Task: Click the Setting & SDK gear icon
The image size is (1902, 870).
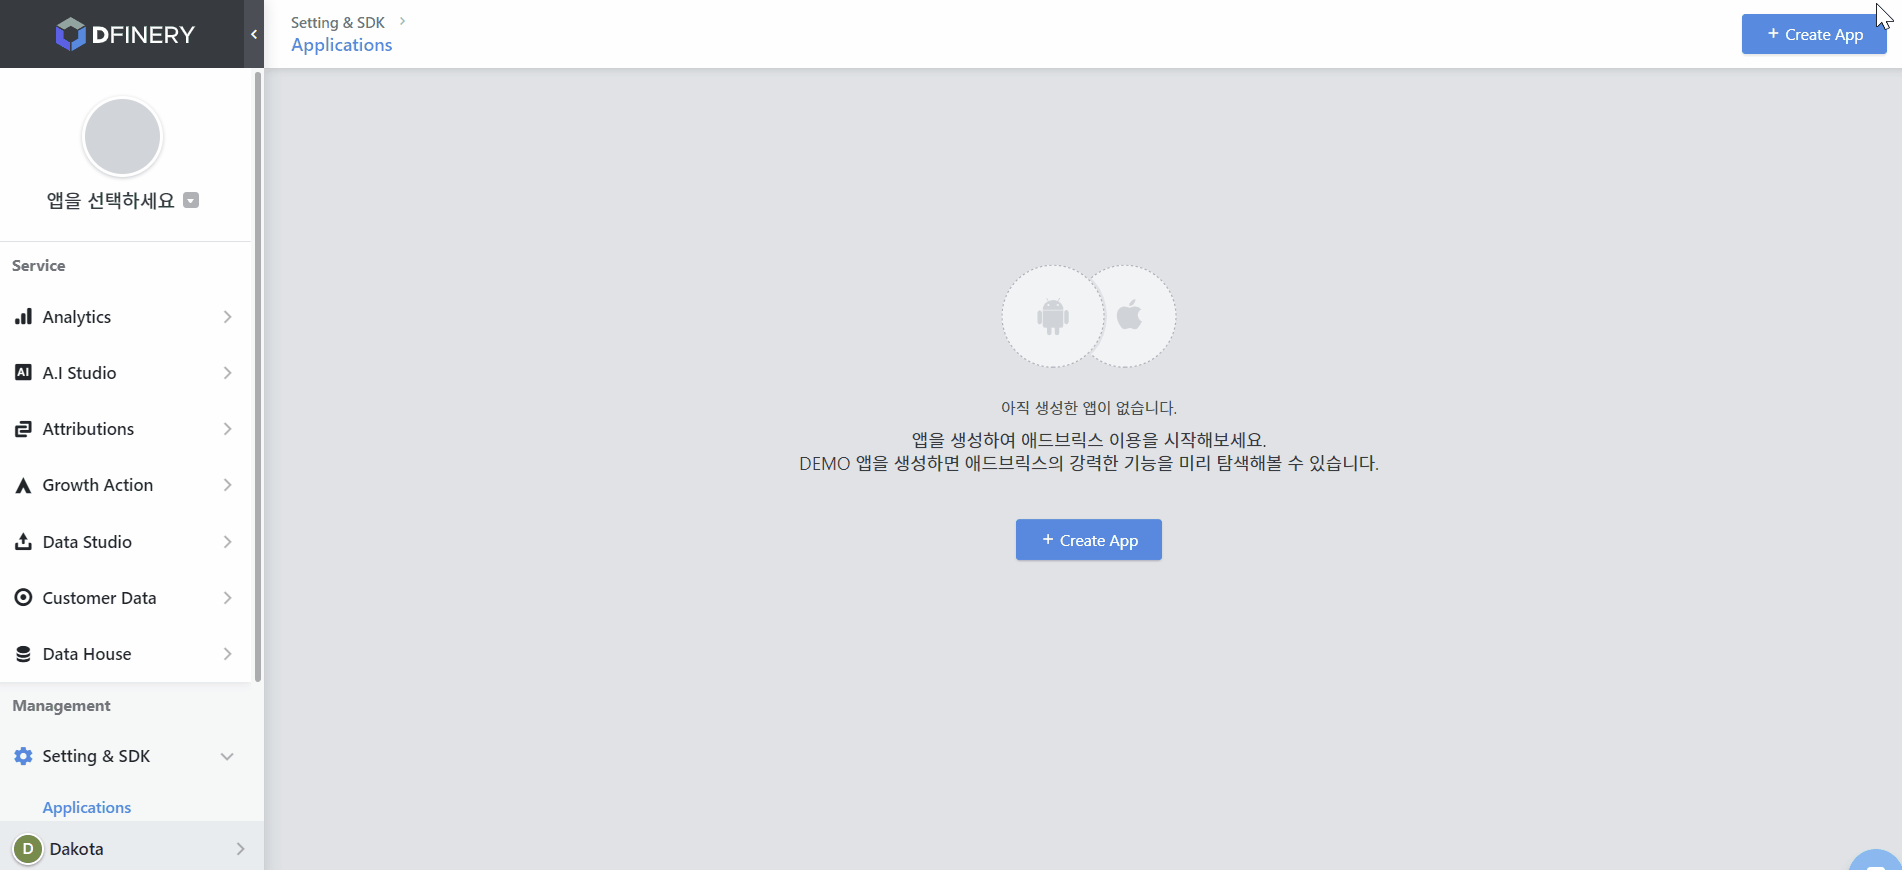Action: coord(23,756)
